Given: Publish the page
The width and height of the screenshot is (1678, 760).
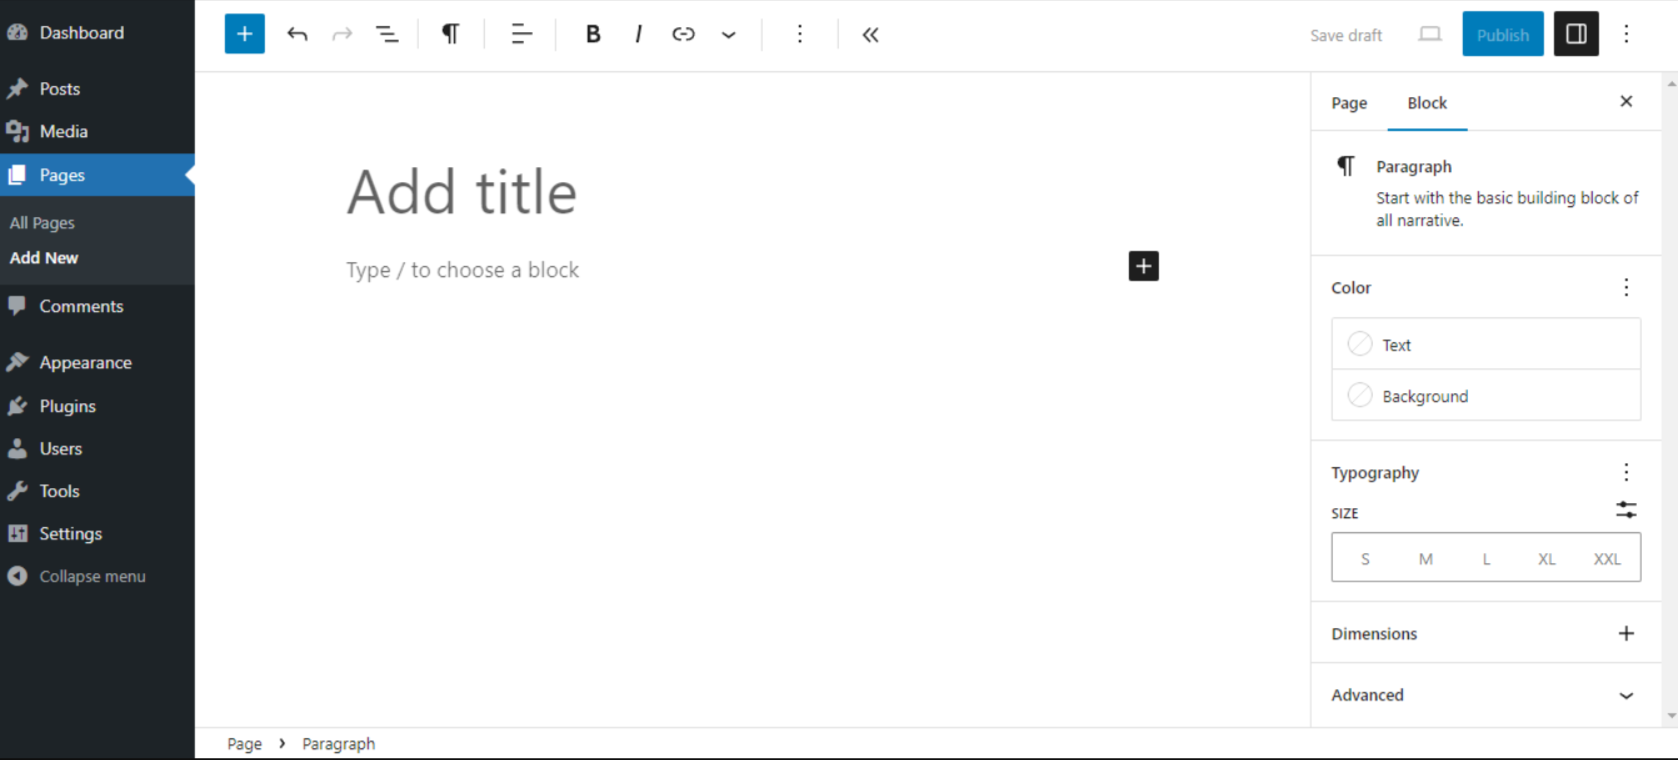Looking at the screenshot, I should pos(1503,34).
